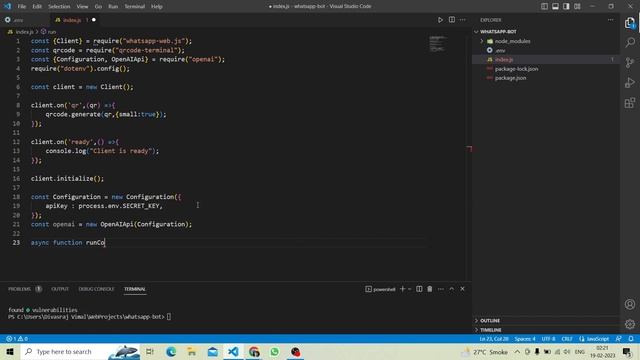Maximize the panel size with caret icon
Viewport: 640px width, 360px height.
451,289
